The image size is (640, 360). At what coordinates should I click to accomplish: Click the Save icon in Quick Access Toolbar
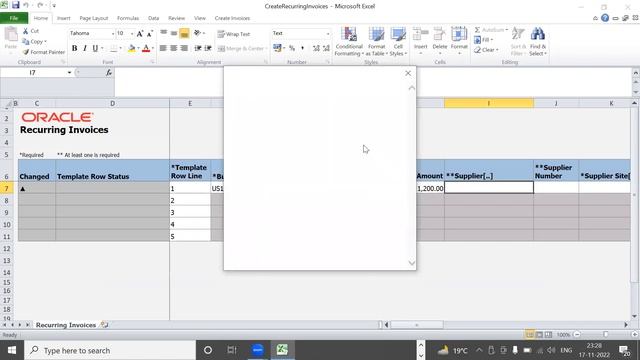(x=16, y=5)
